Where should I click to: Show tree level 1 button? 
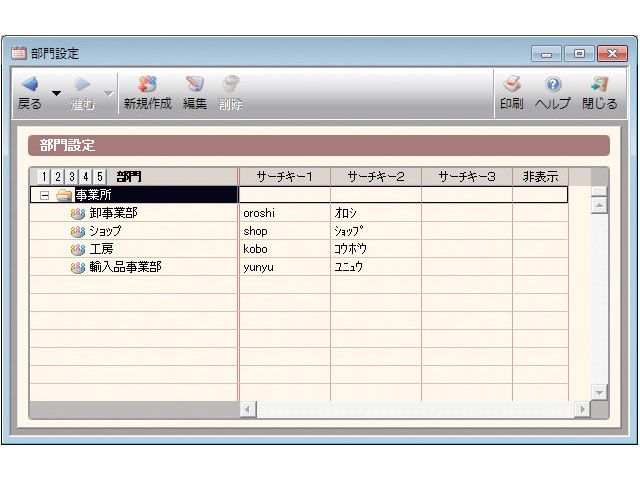point(44,177)
